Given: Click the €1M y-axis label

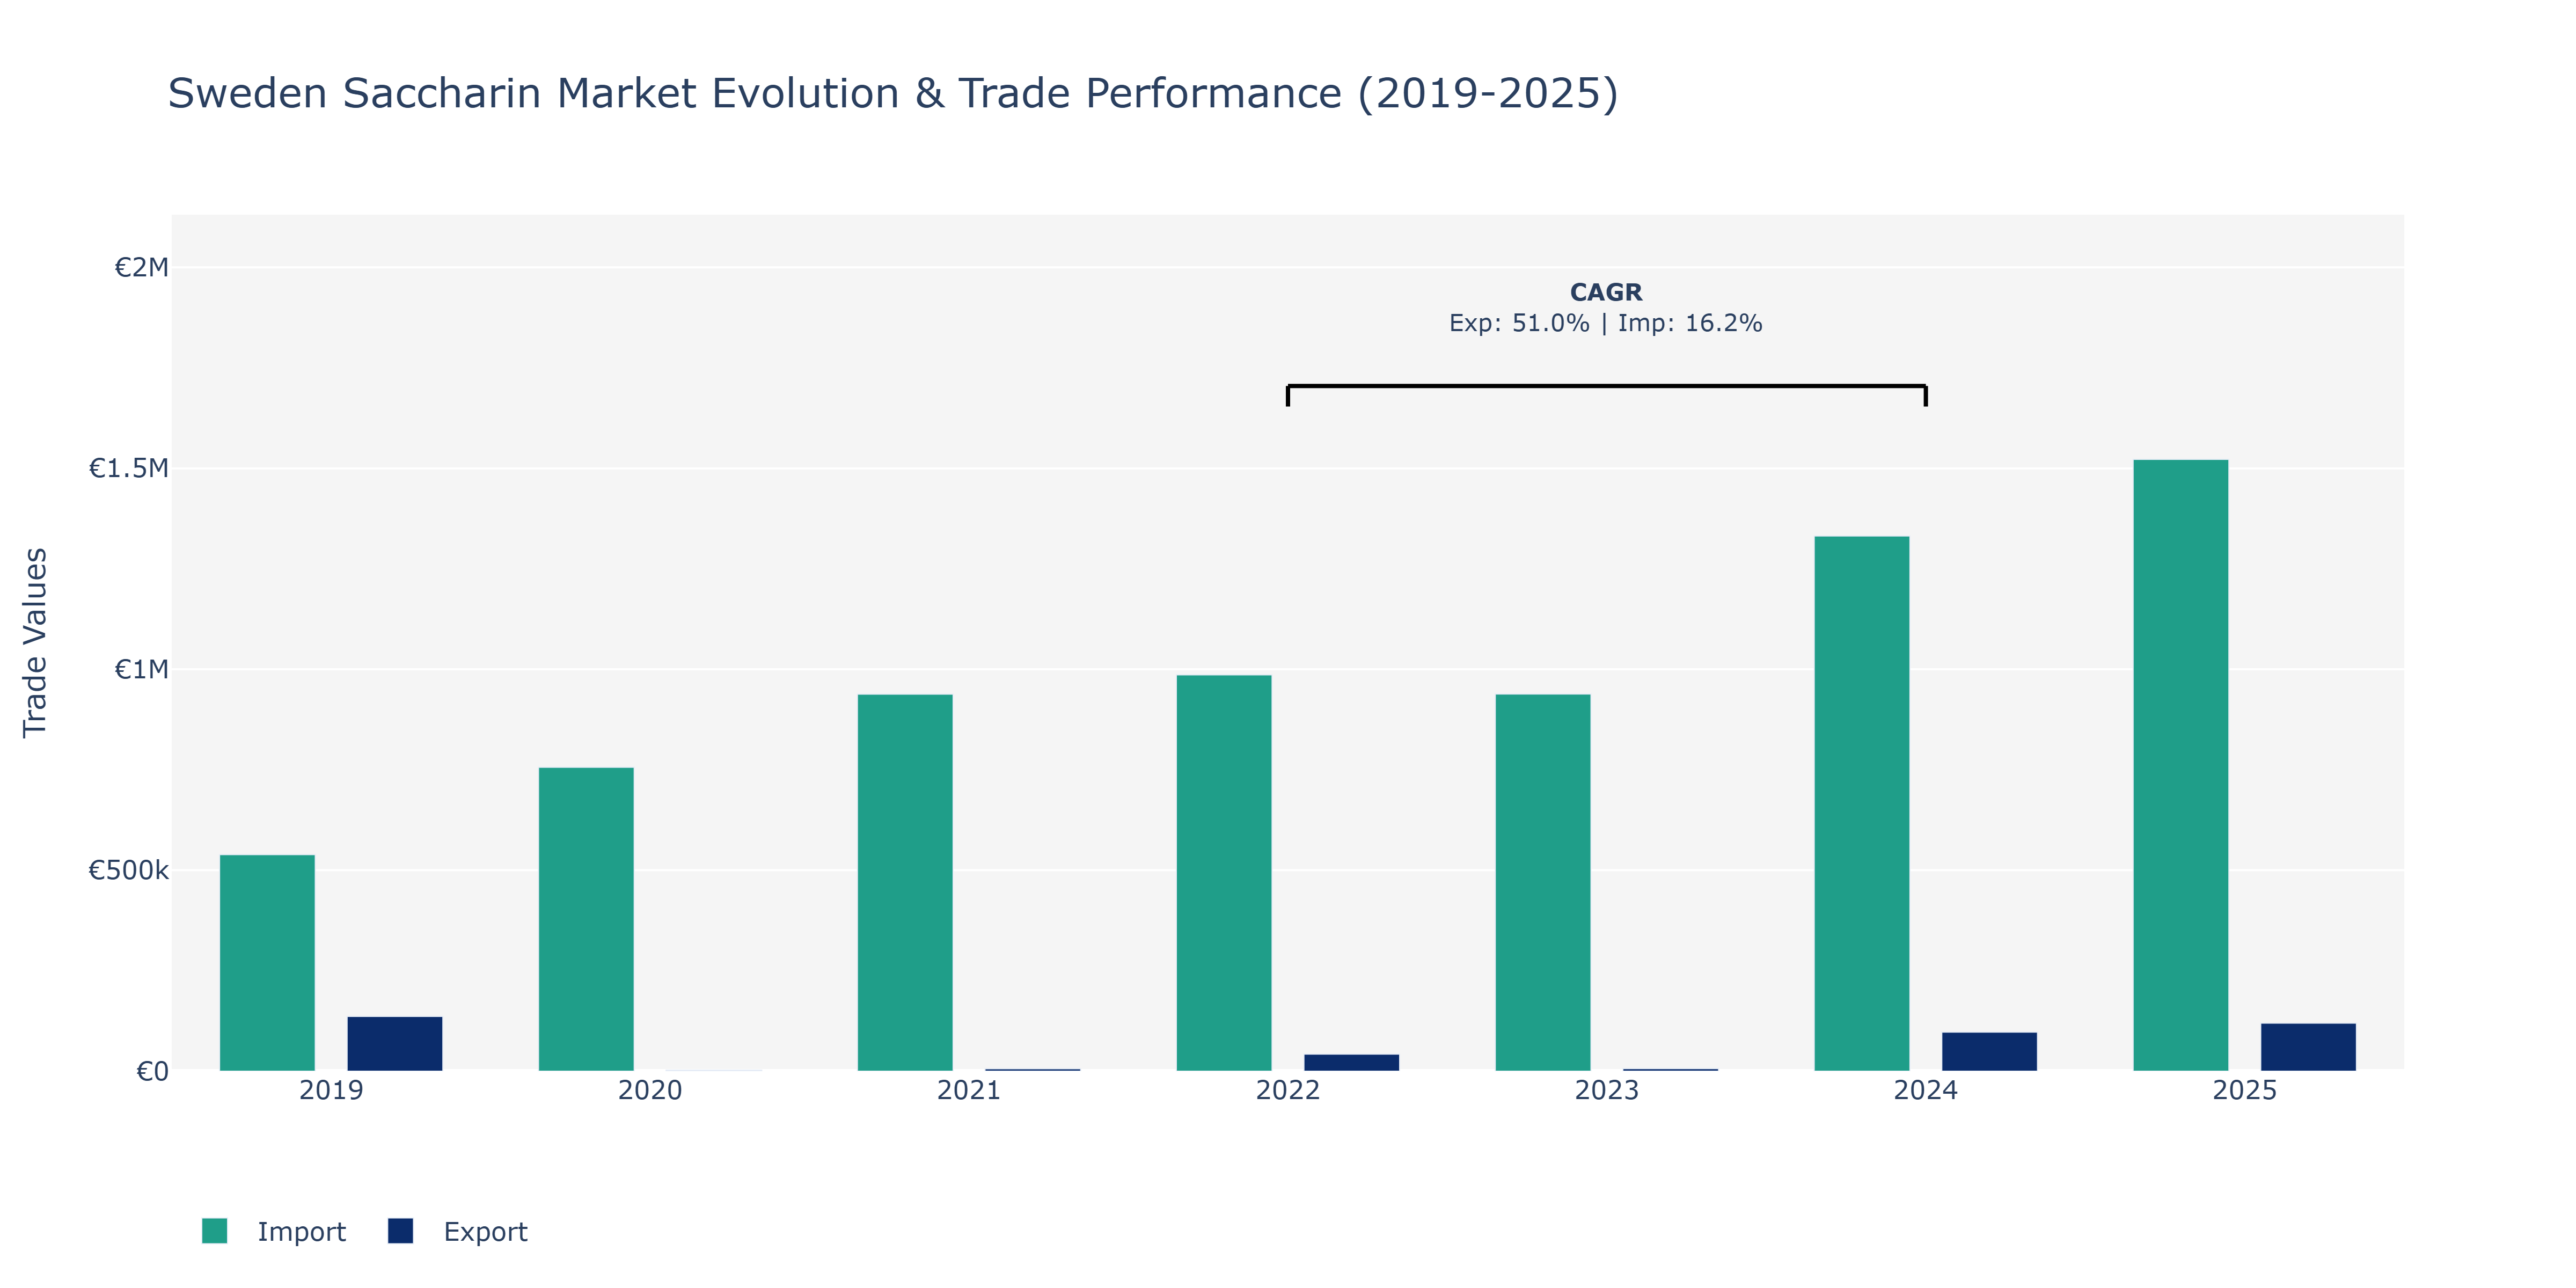Looking at the screenshot, I should pos(141,670).
